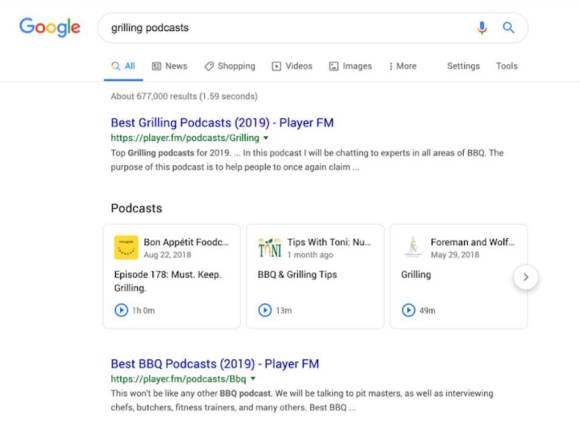Open Best Grilling Podcasts (2019) result
The image size is (580, 430).
click(x=222, y=122)
